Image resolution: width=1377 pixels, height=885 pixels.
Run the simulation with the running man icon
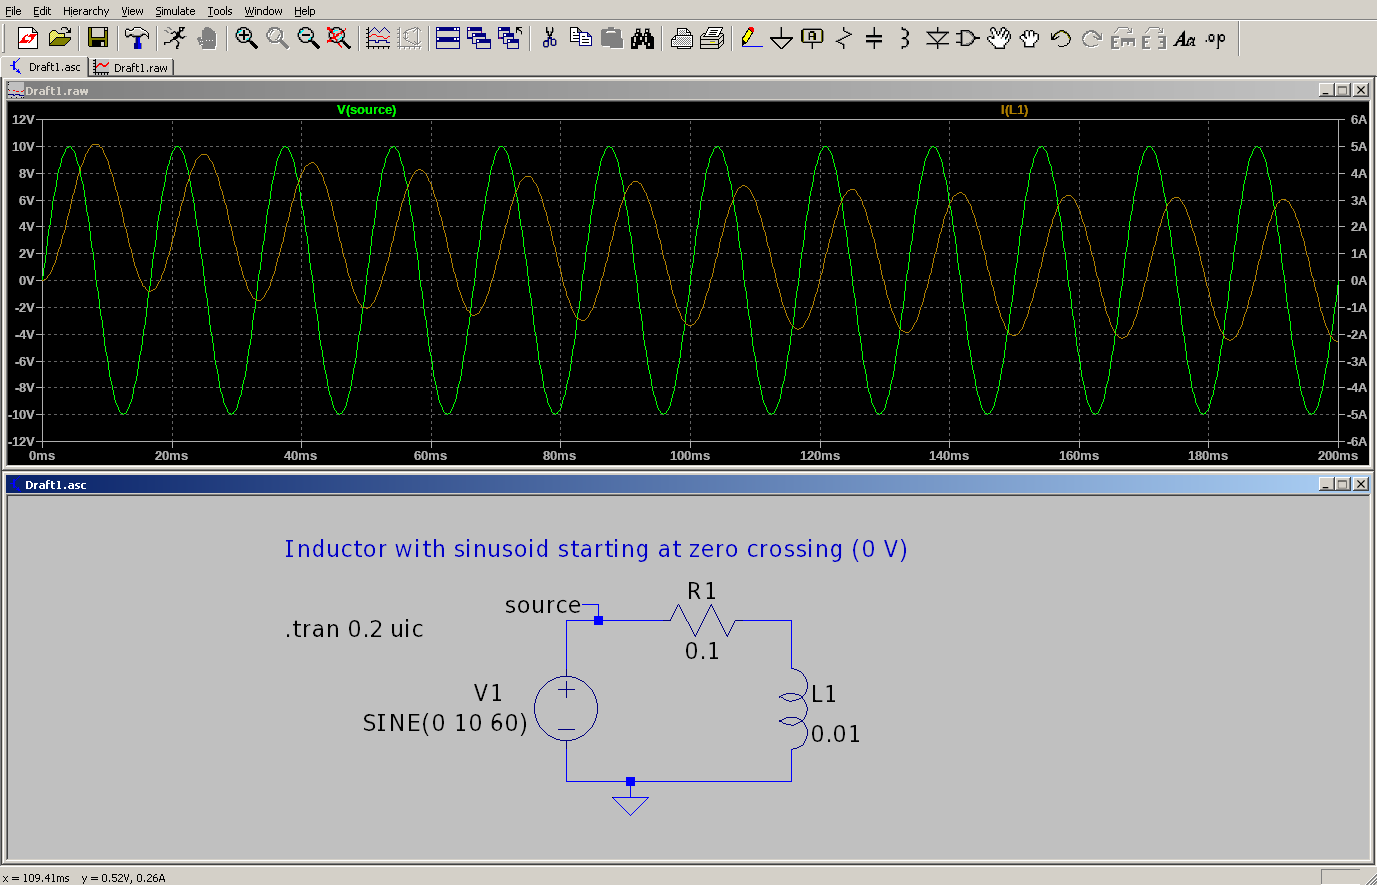click(174, 38)
